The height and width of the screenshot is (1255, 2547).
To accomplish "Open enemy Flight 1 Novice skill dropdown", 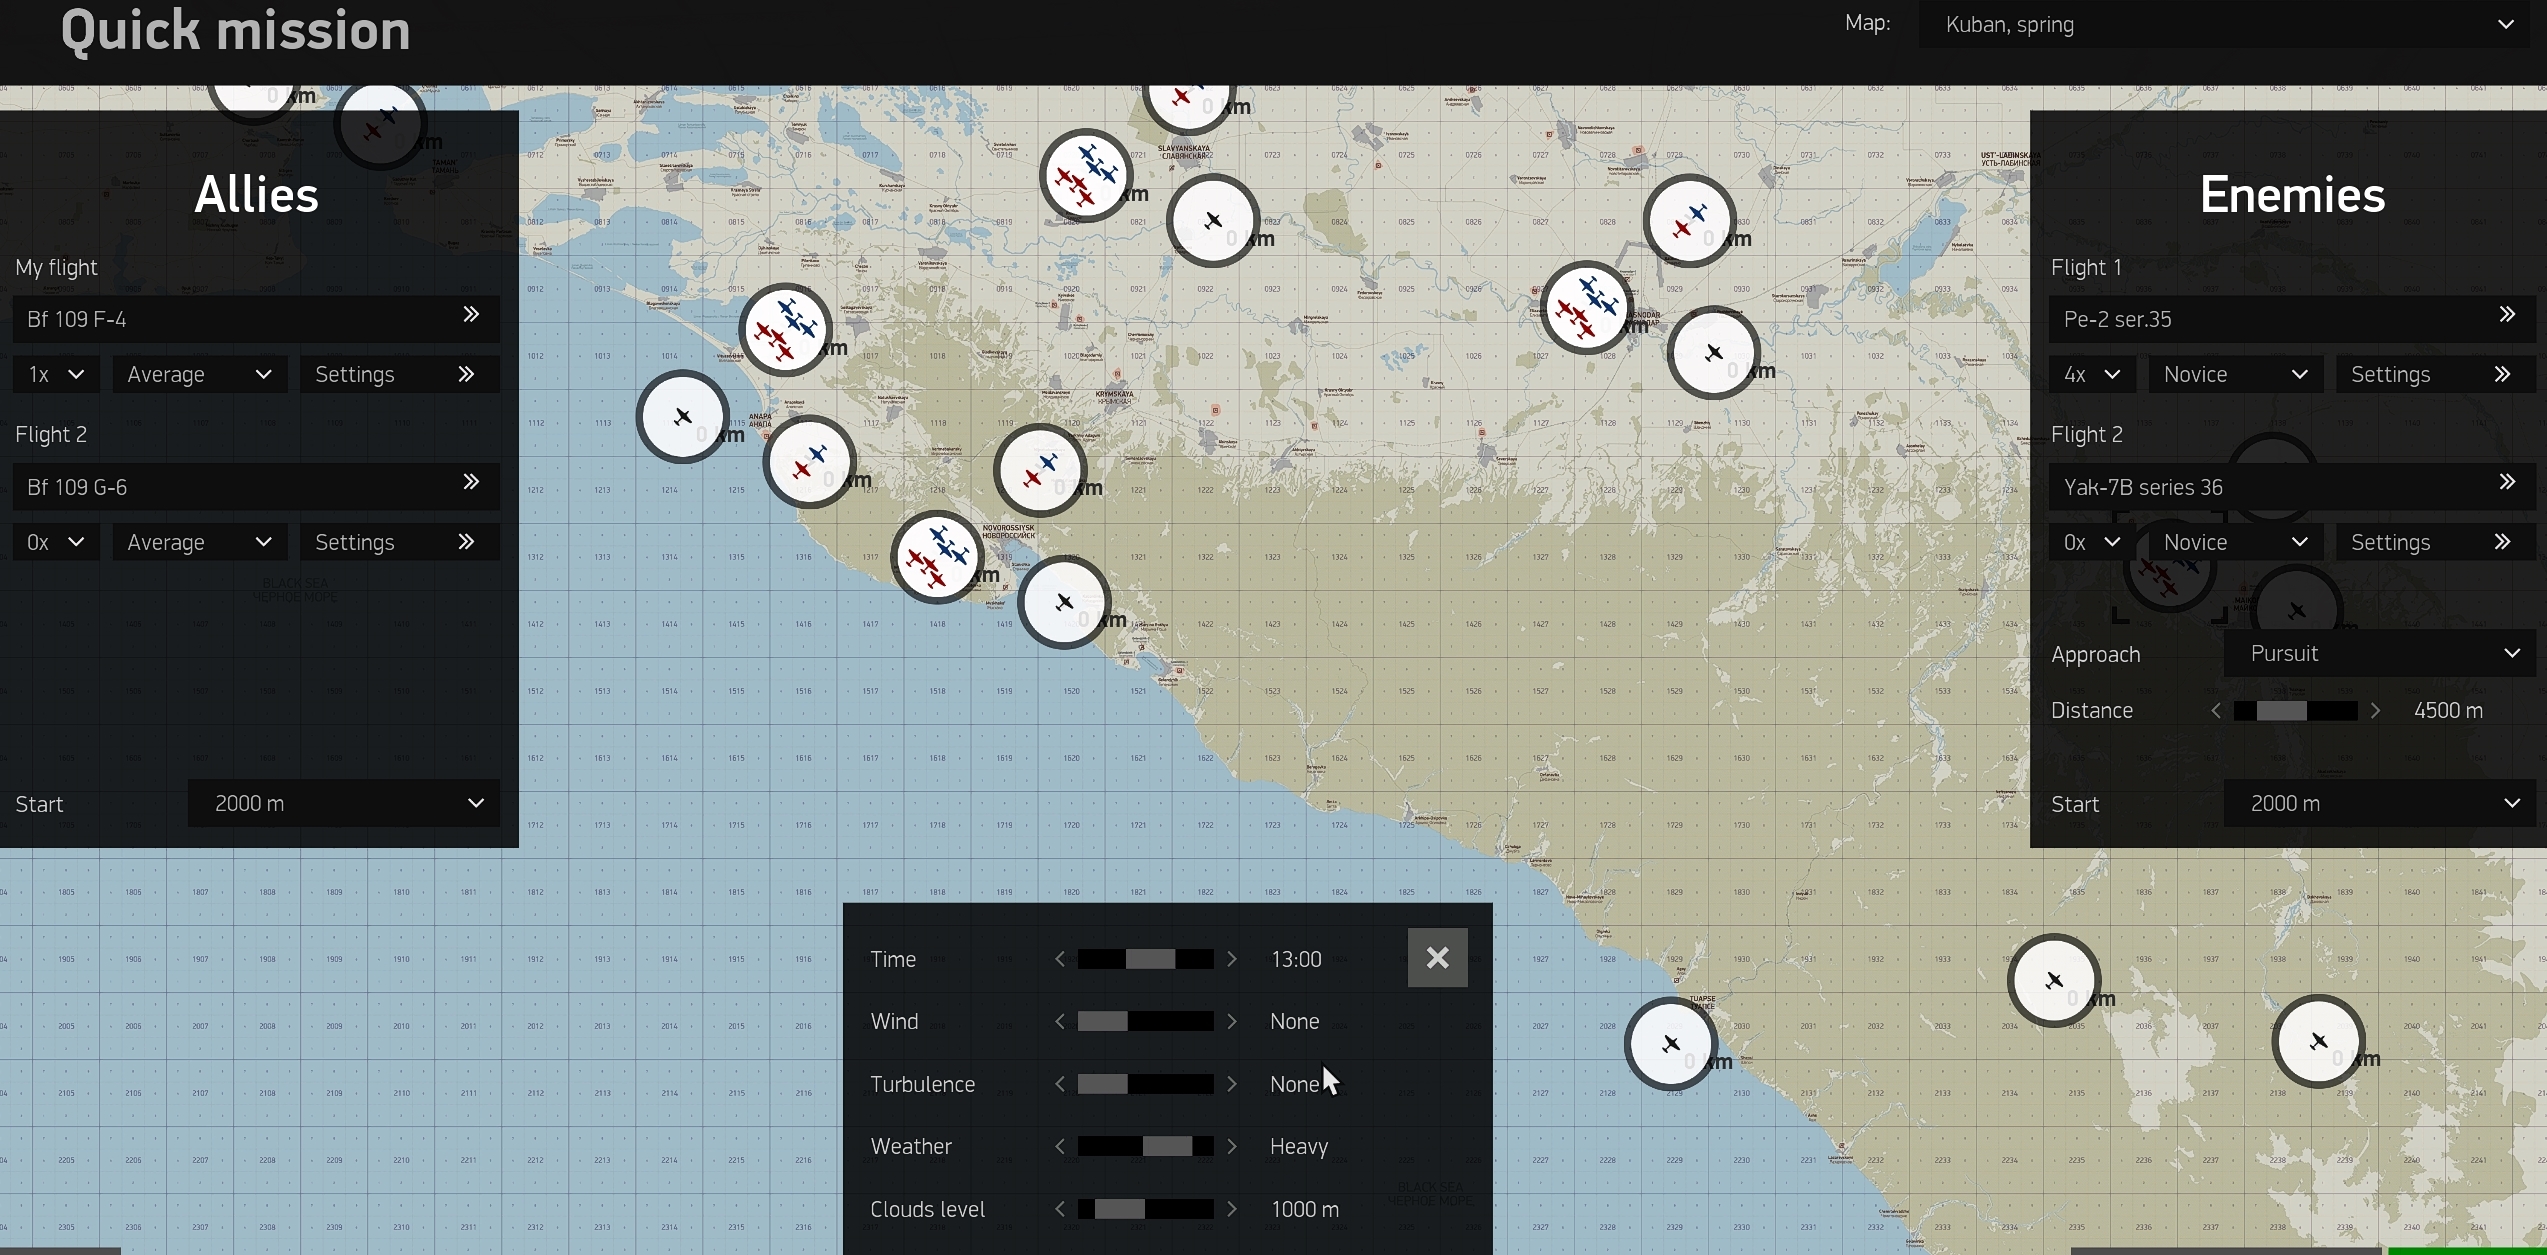I will (2234, 375).
